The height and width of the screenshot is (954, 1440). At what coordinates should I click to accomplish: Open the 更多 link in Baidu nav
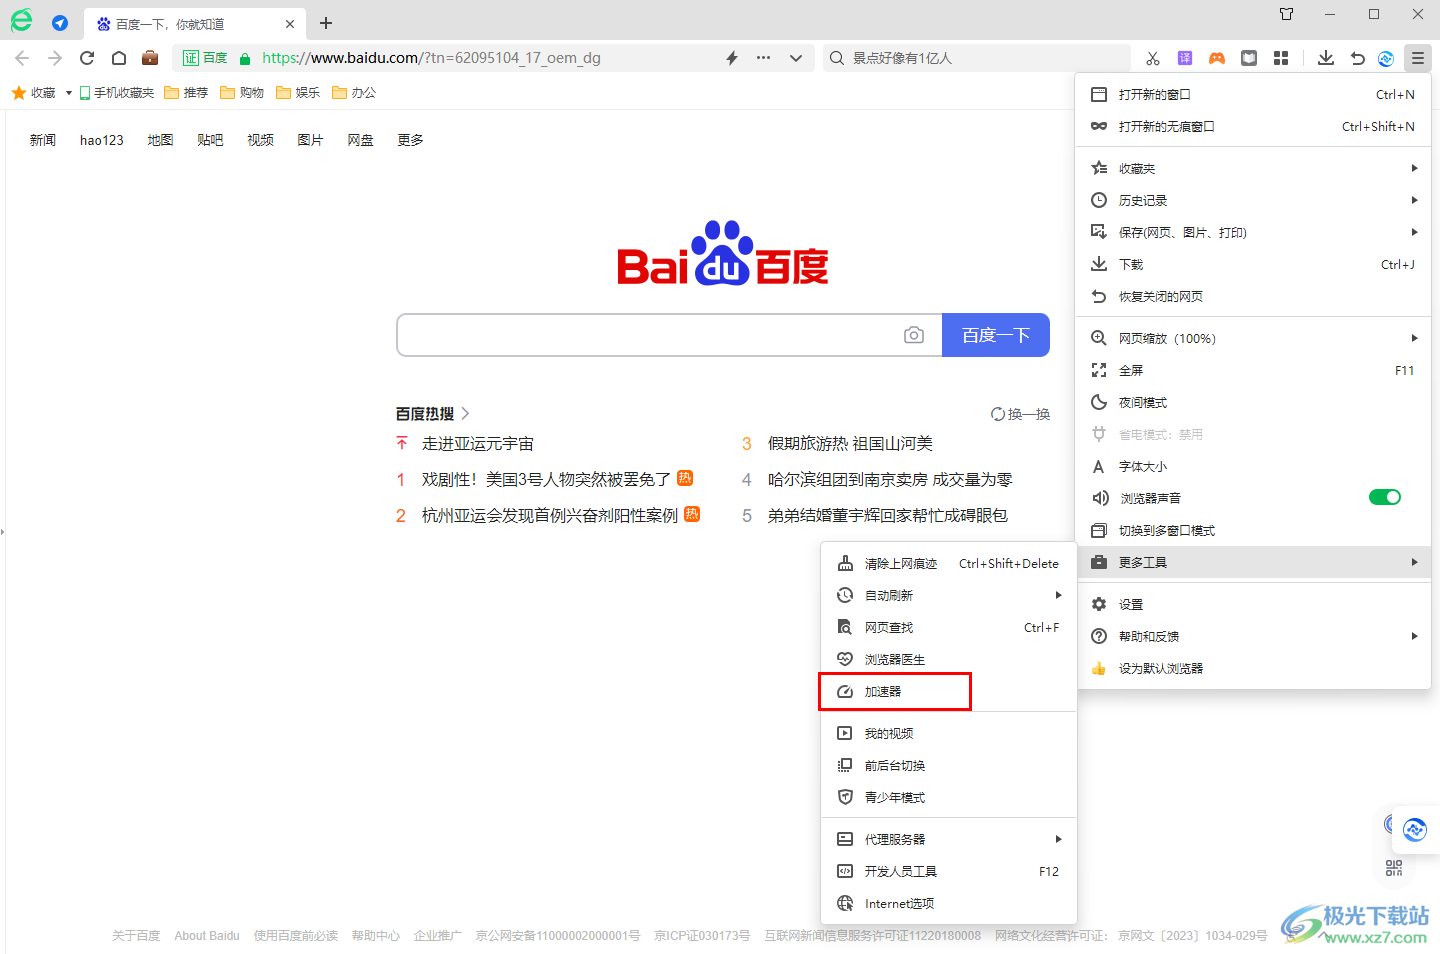(410, 140)
